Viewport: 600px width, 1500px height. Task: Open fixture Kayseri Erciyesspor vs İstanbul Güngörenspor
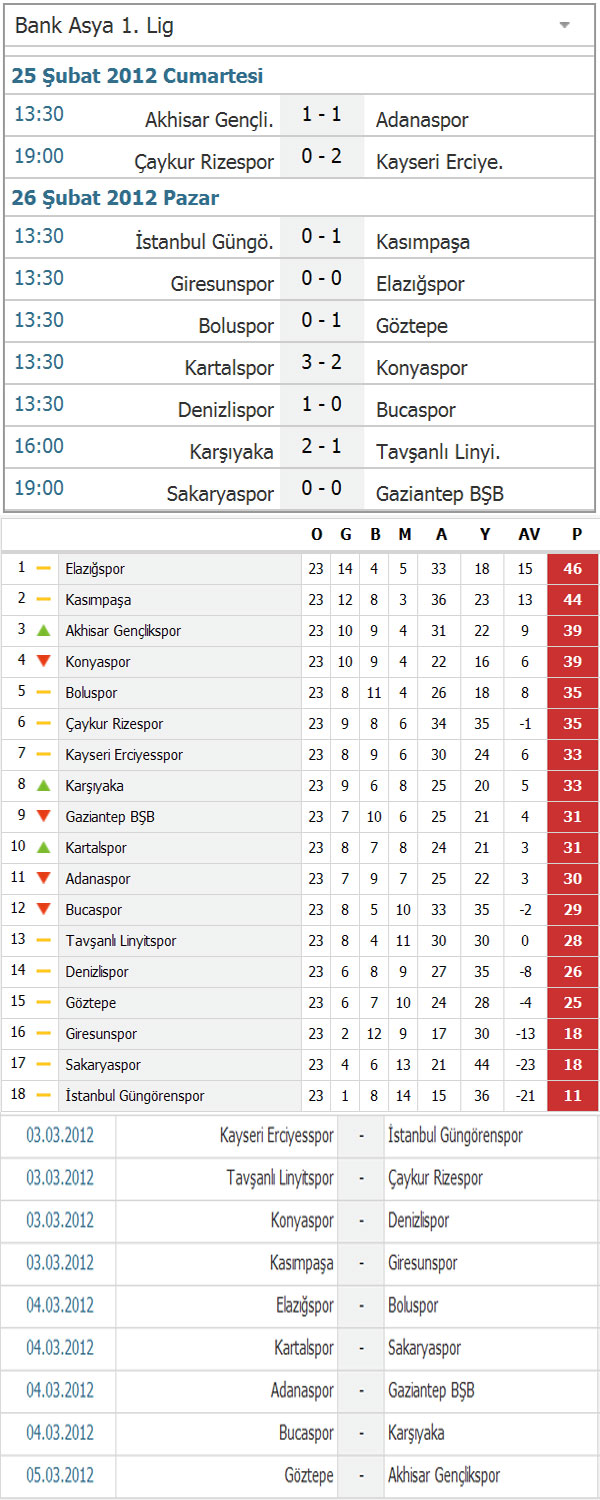point(300,1136)
